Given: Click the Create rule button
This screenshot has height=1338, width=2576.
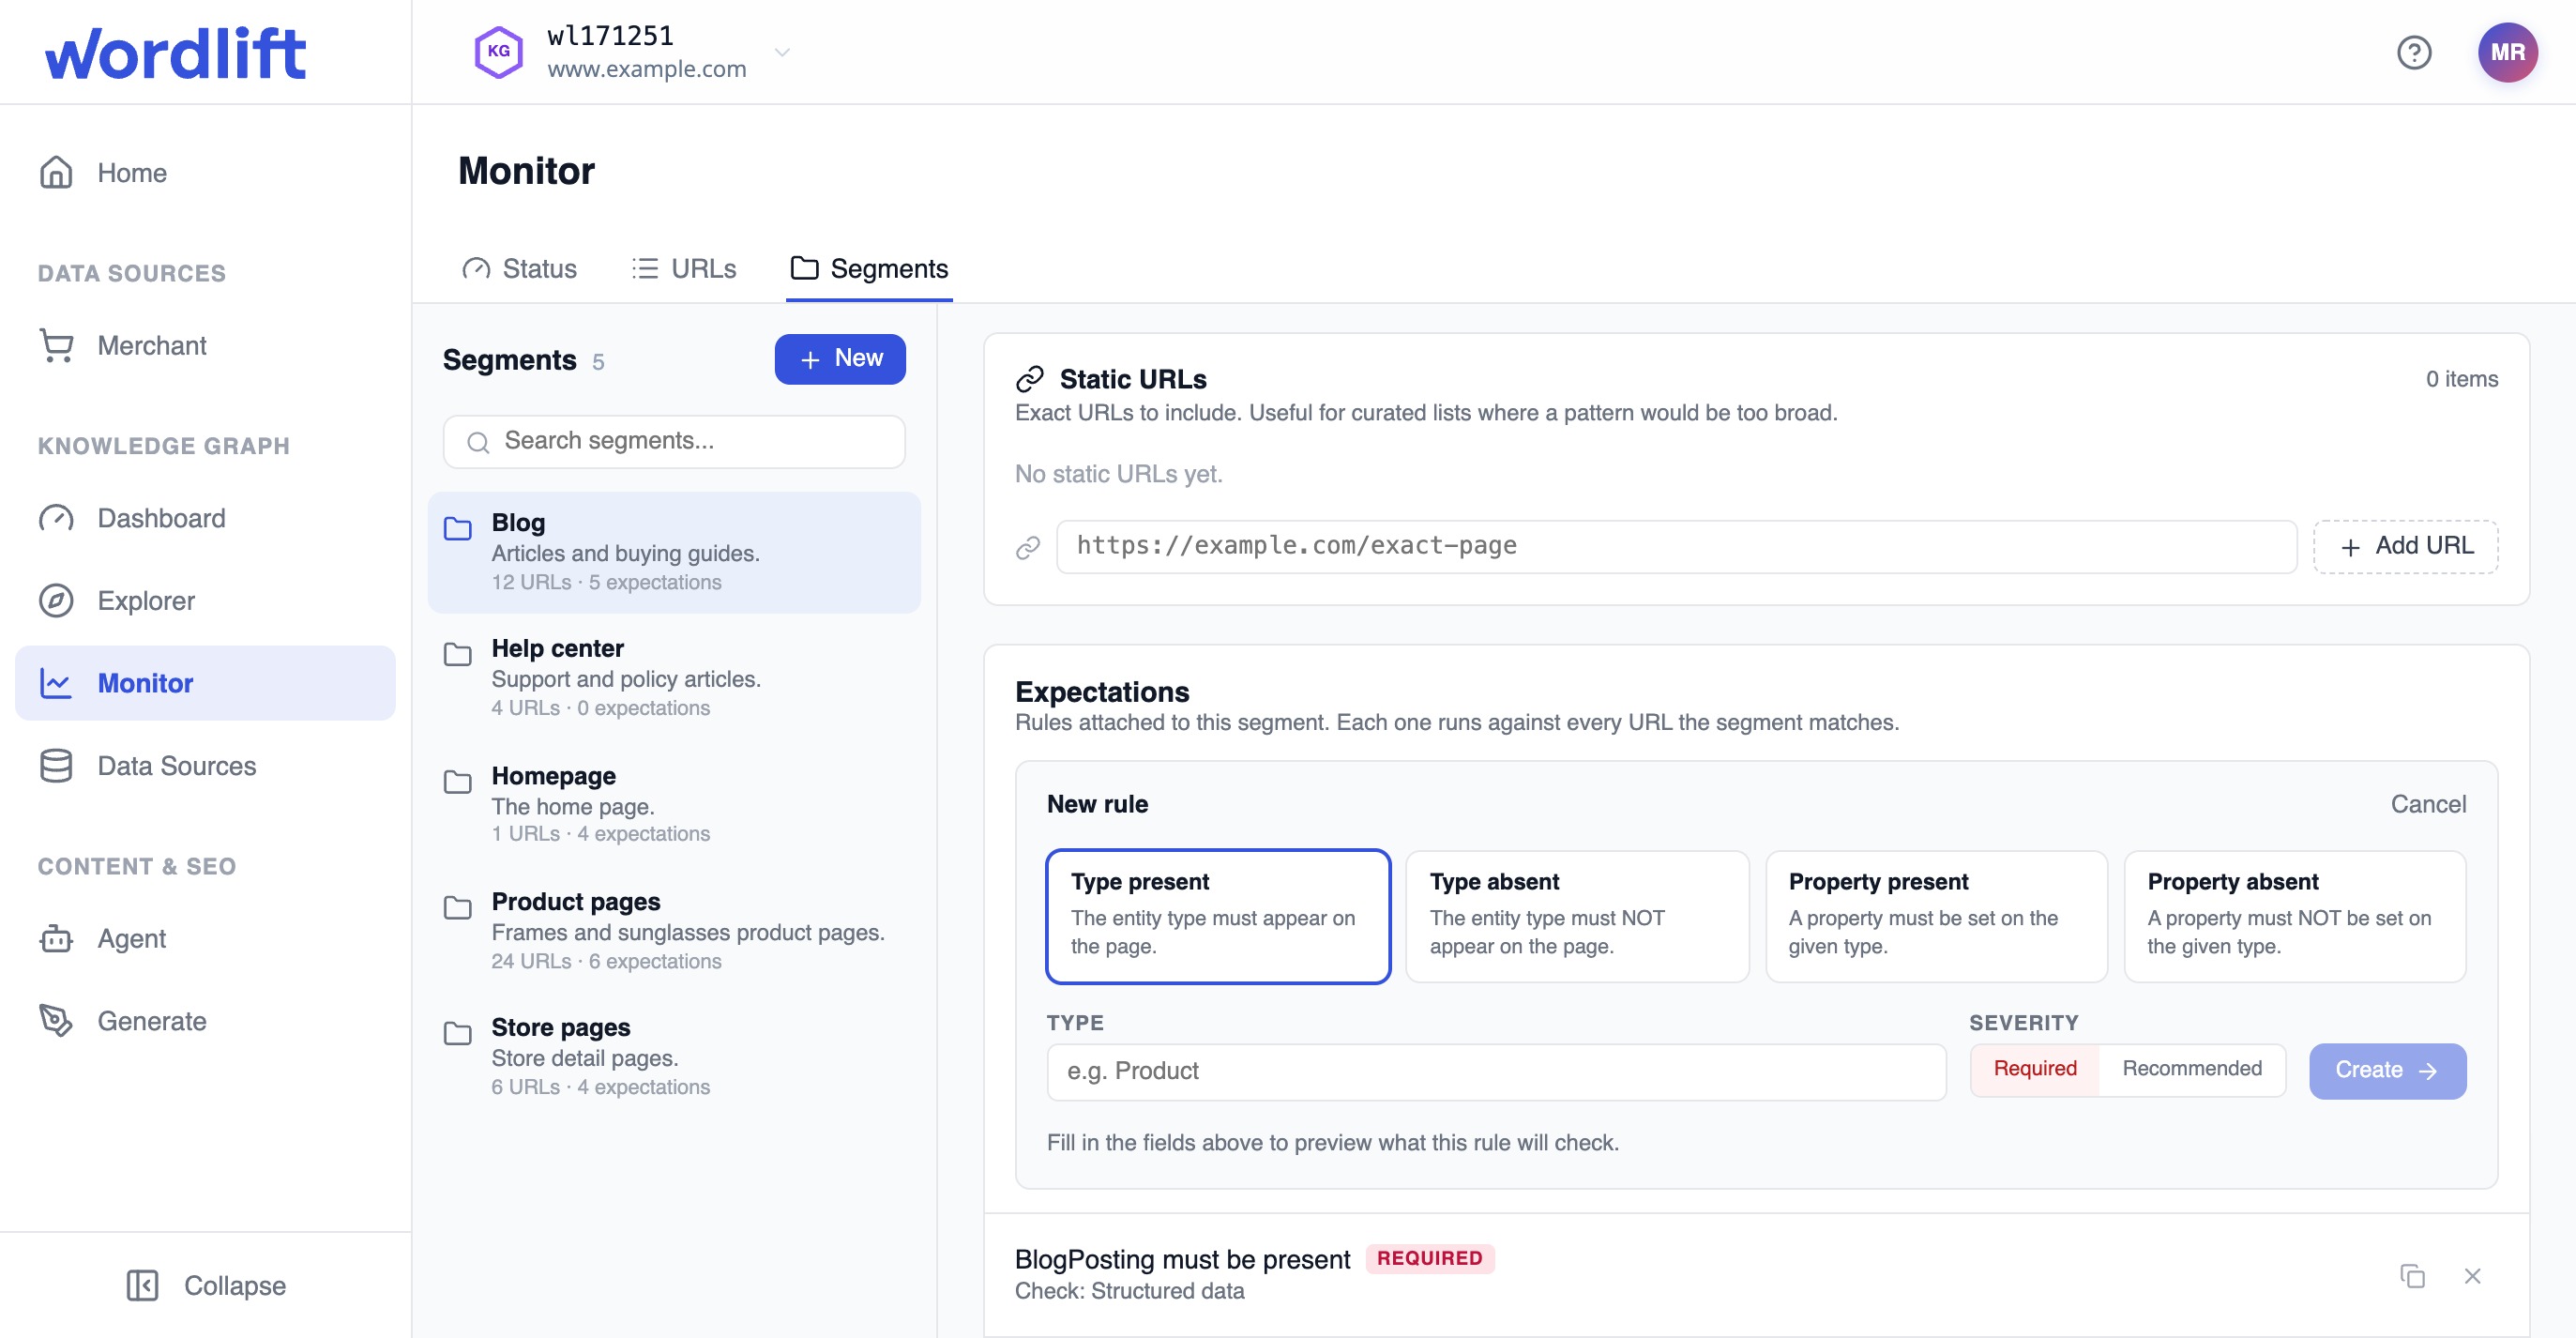Looking at the screenshot, I should tap(2387, 1071).
